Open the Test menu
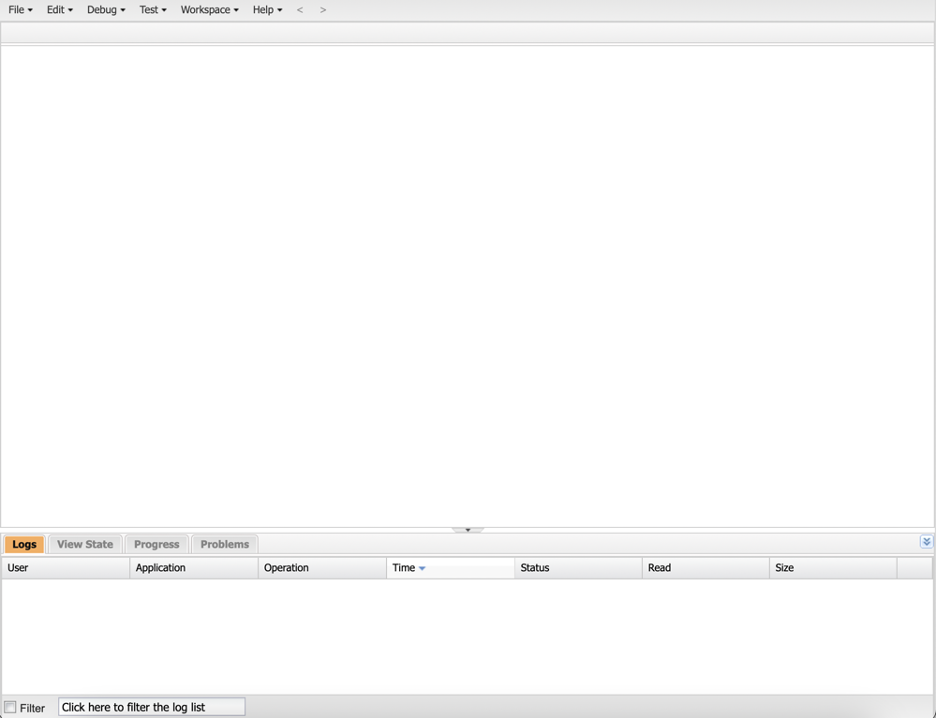The width and height of the screenshot is (936, 718). pos(153,10)
